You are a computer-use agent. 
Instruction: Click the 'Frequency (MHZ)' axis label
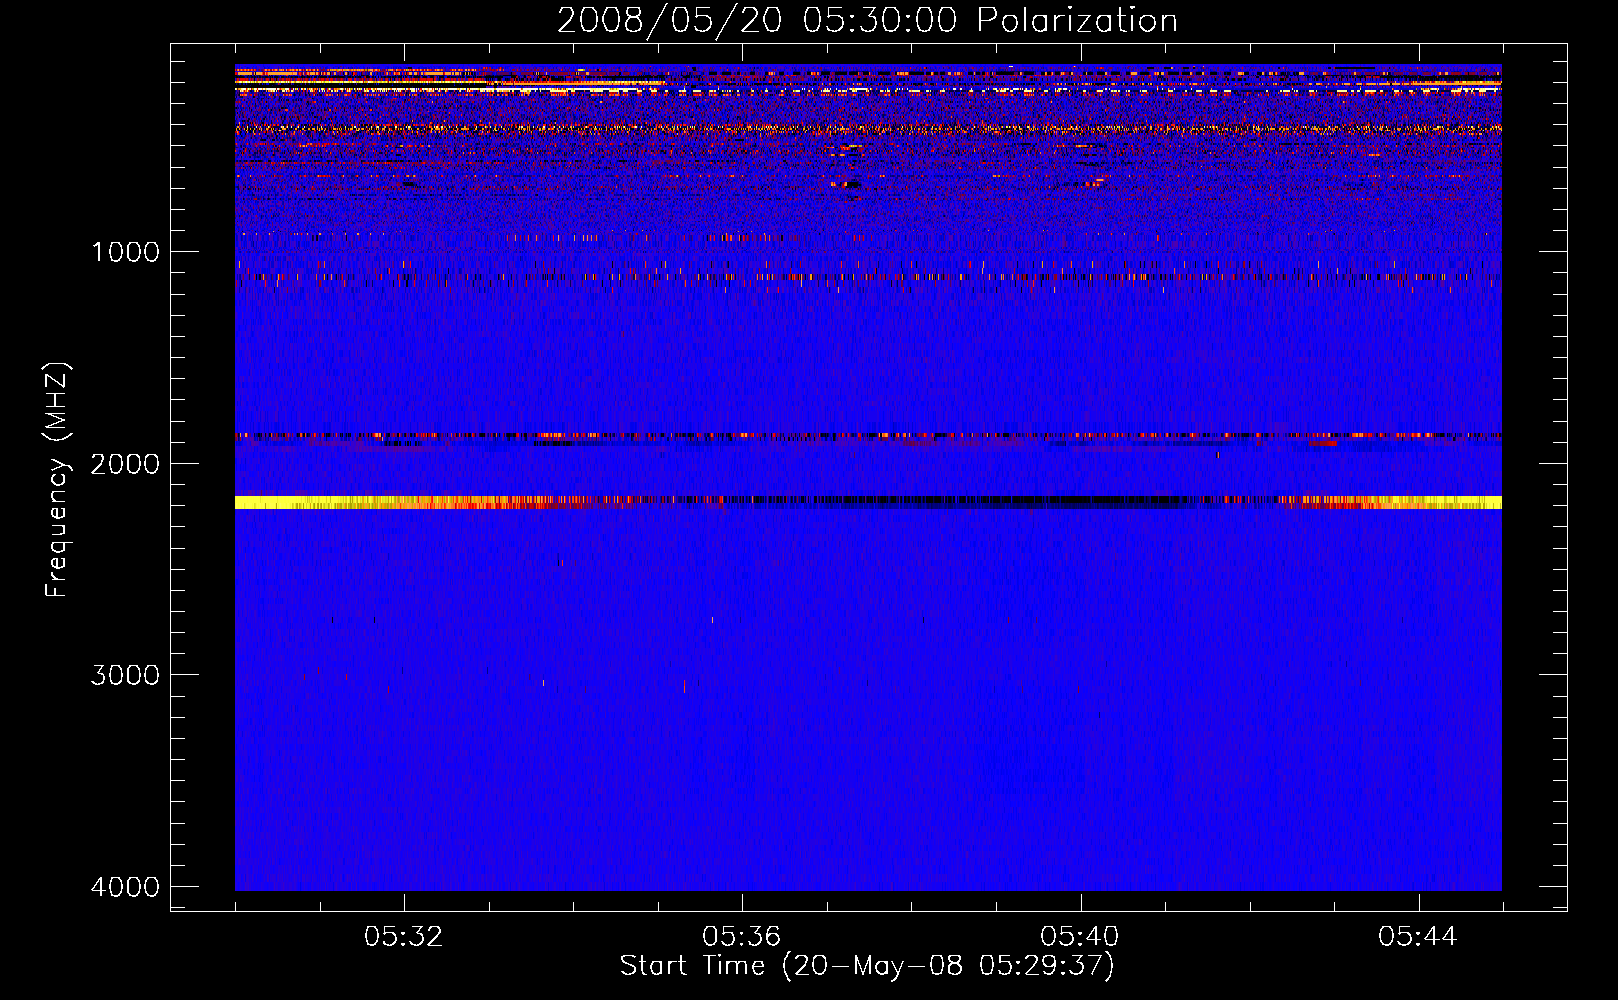click(x=57, y=480)
